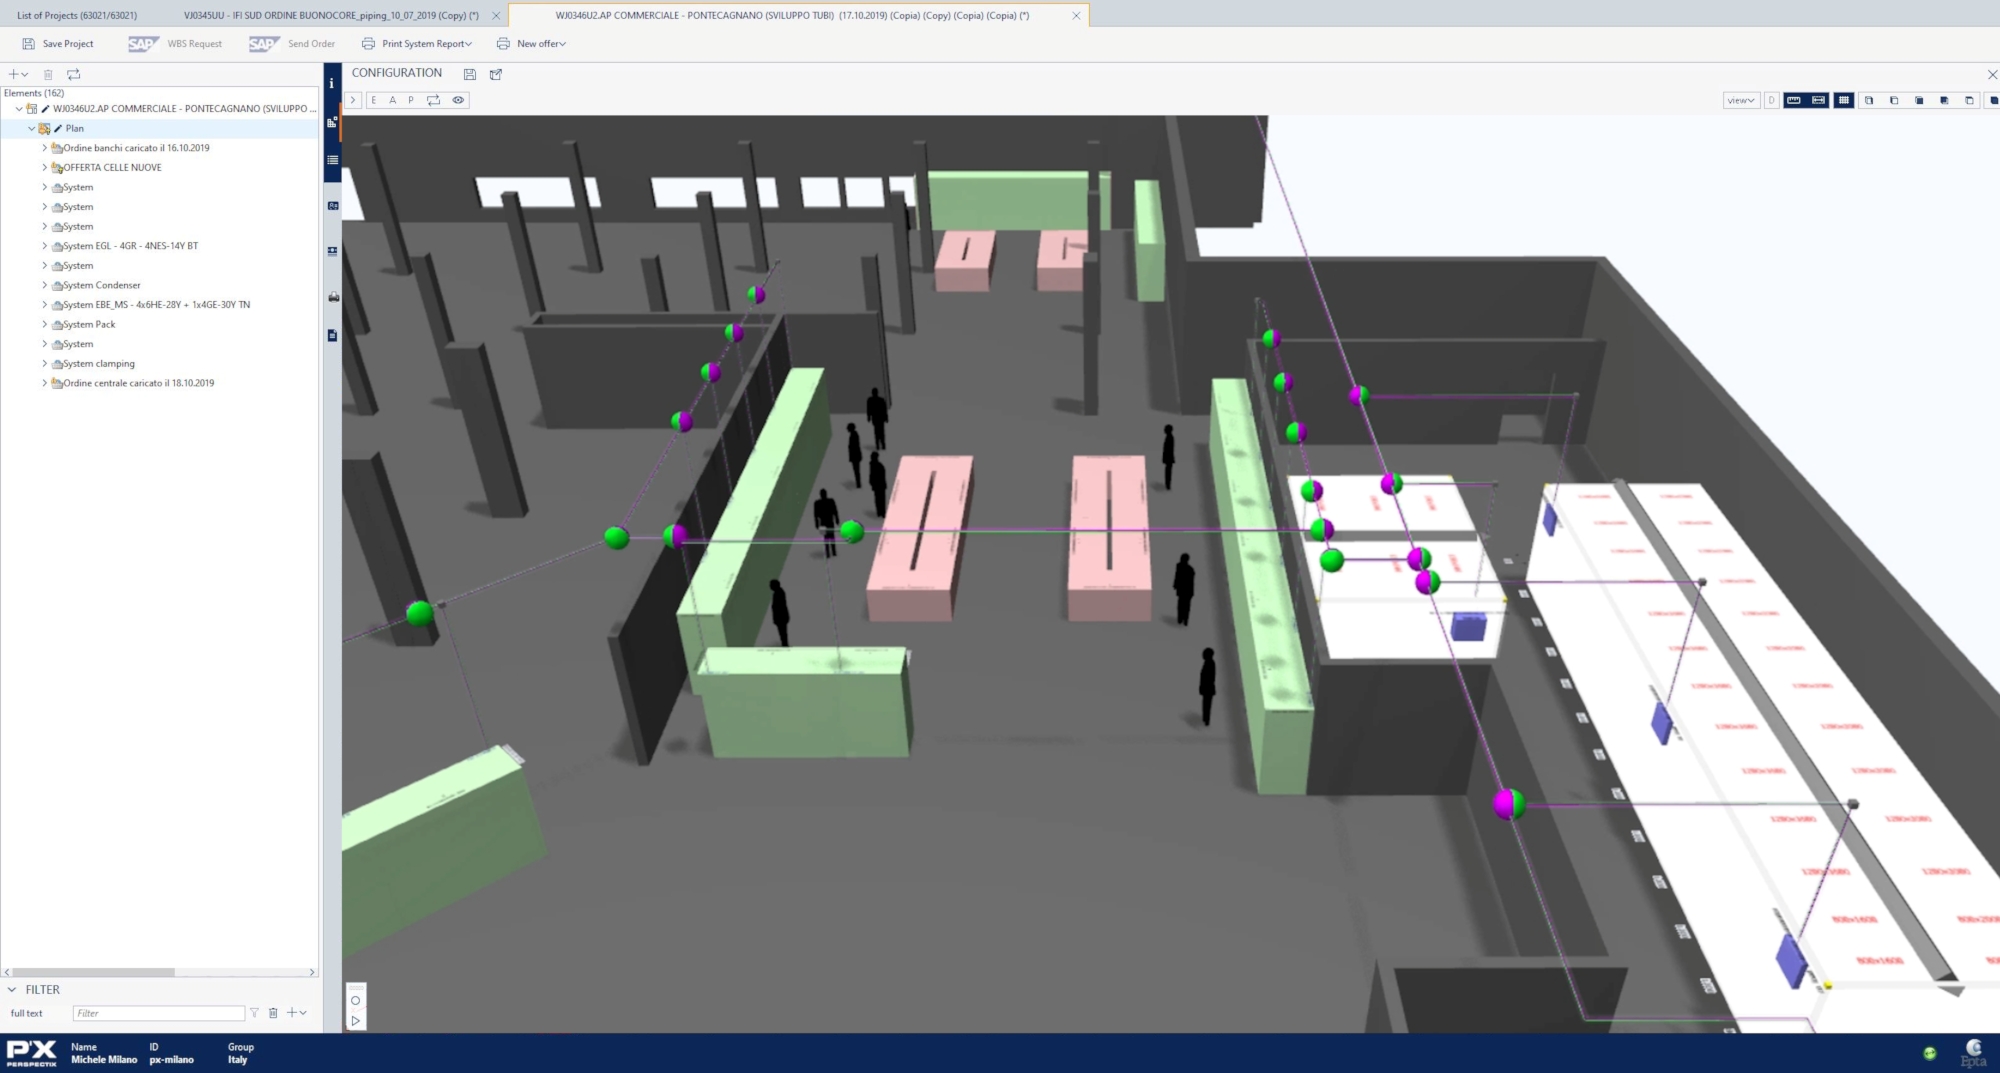
Task: Toggle the ruler measurement button
Action: click(x=1794, y=100)
